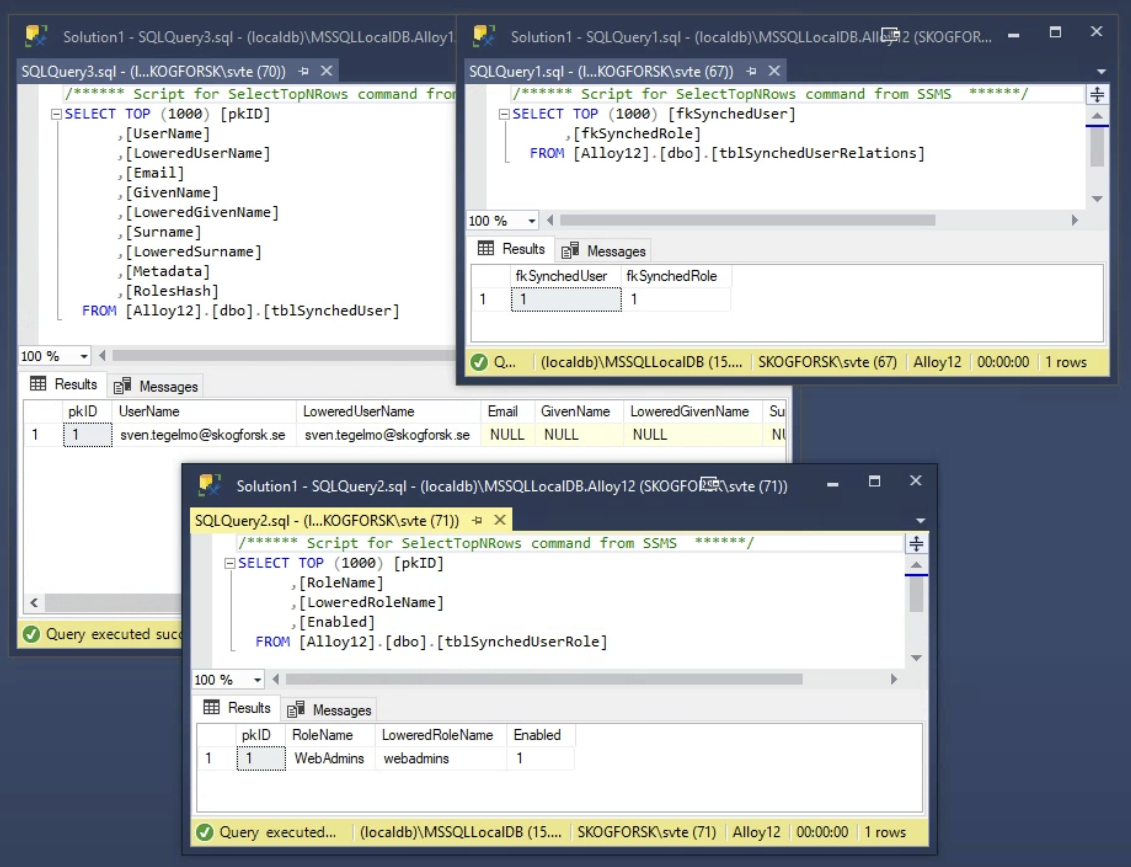Click the split pane icon in SQLQuery2 editor
Viewport: 1131px width, 867px height.
point(915,543)
